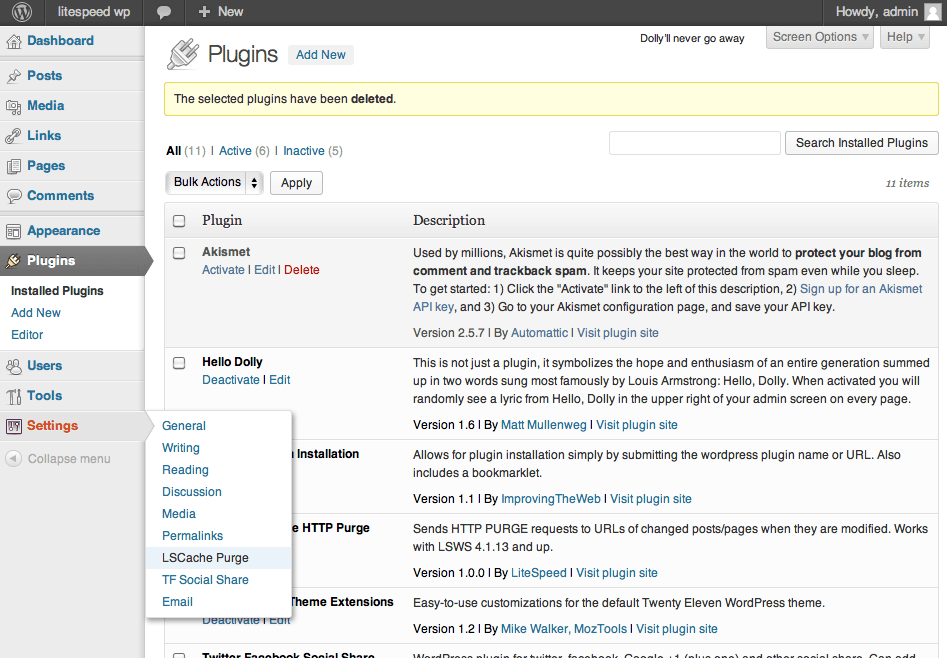Viewport: 947px width, 658px height.
Task: Activate the Akismet plugin
Action: pyautogui.click(x=223, y=270)
